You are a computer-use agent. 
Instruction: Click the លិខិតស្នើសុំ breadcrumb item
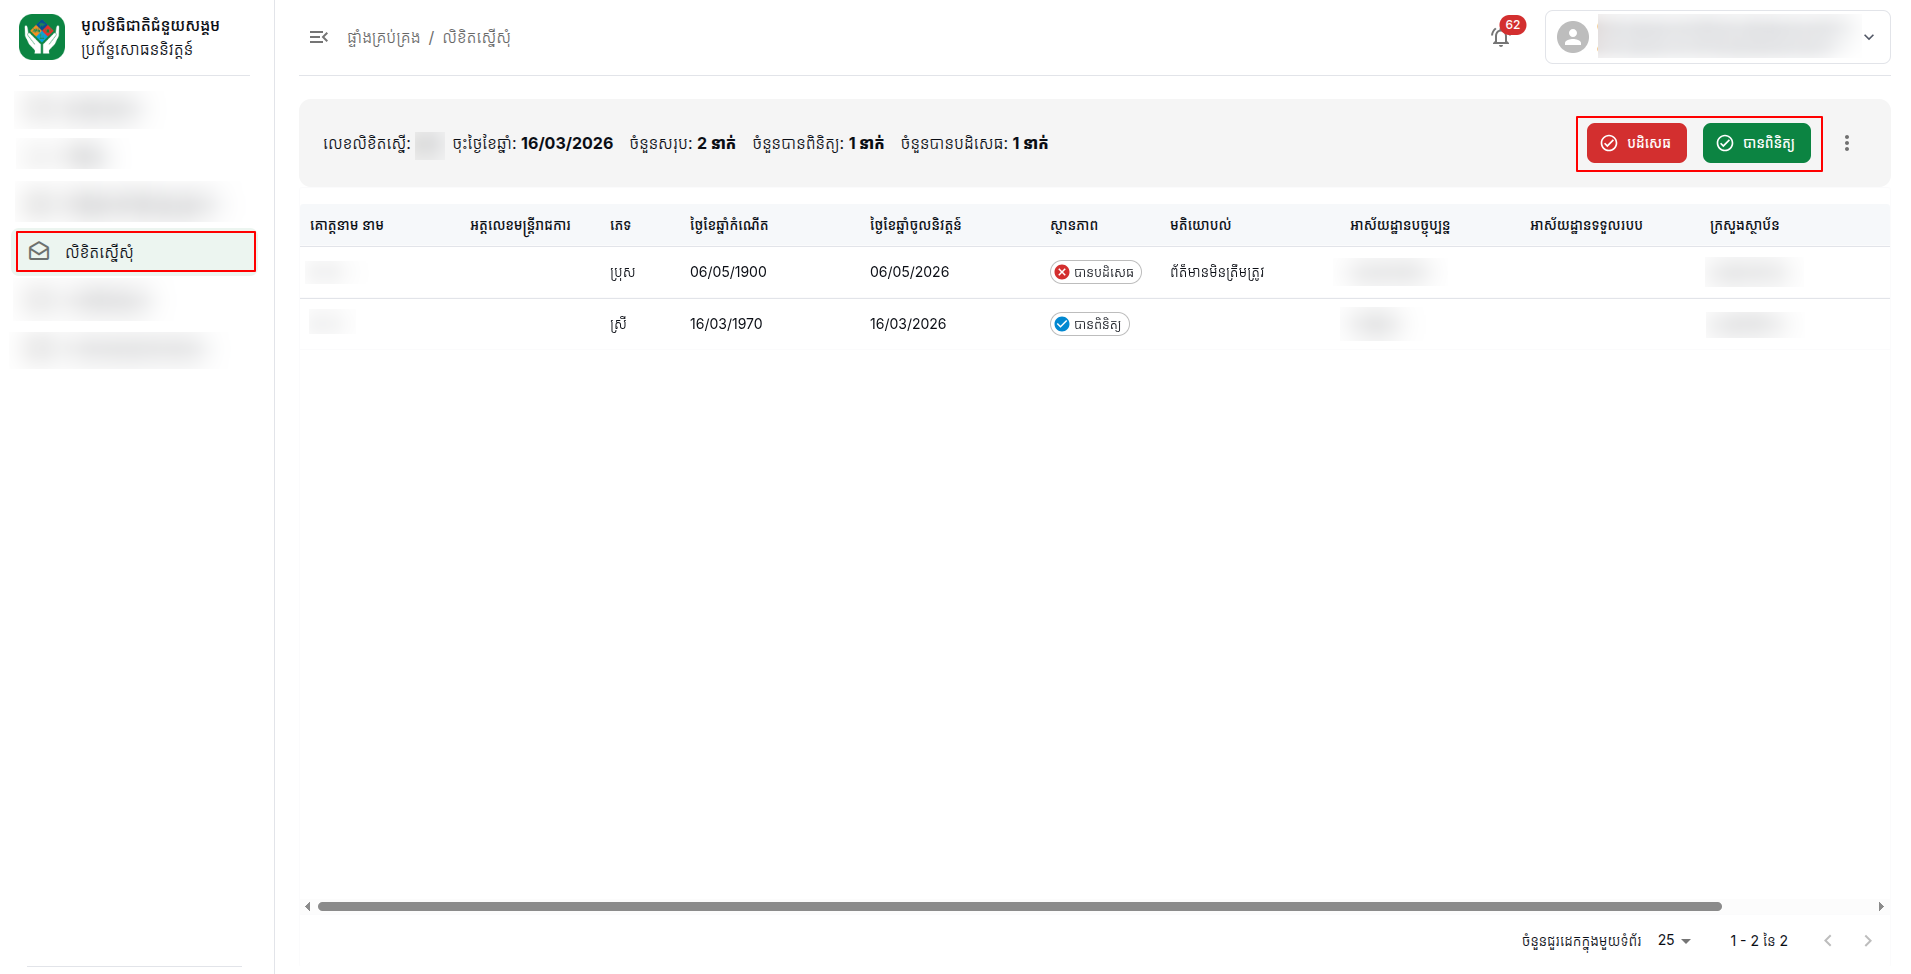(x=476, y=37)
